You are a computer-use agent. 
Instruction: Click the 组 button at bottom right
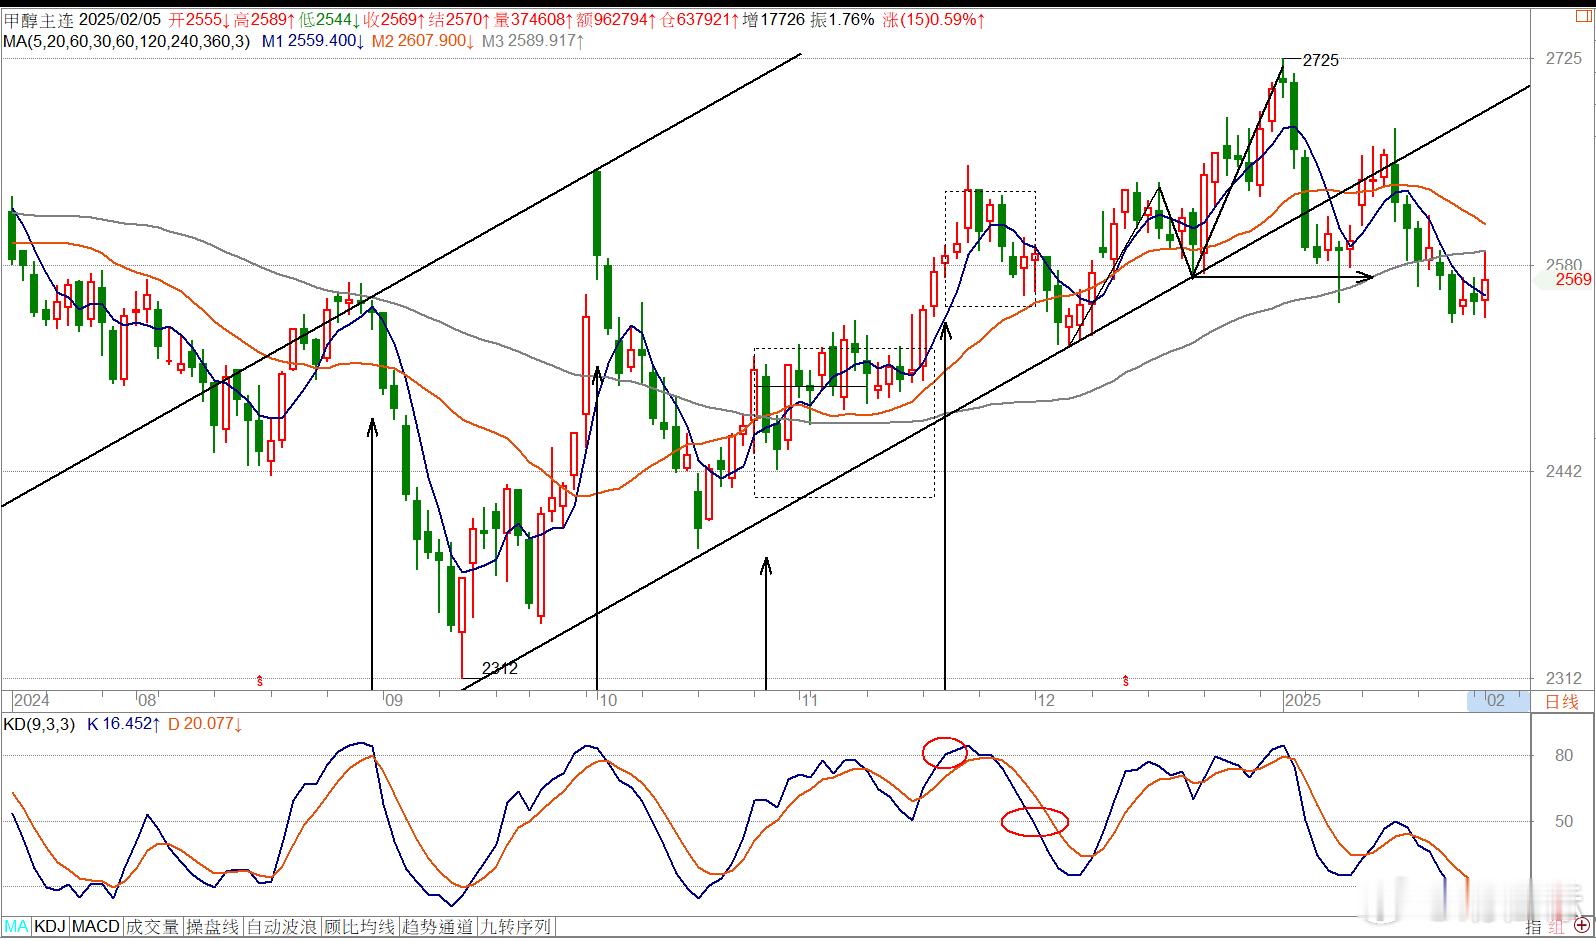[x=1557, y=926]
